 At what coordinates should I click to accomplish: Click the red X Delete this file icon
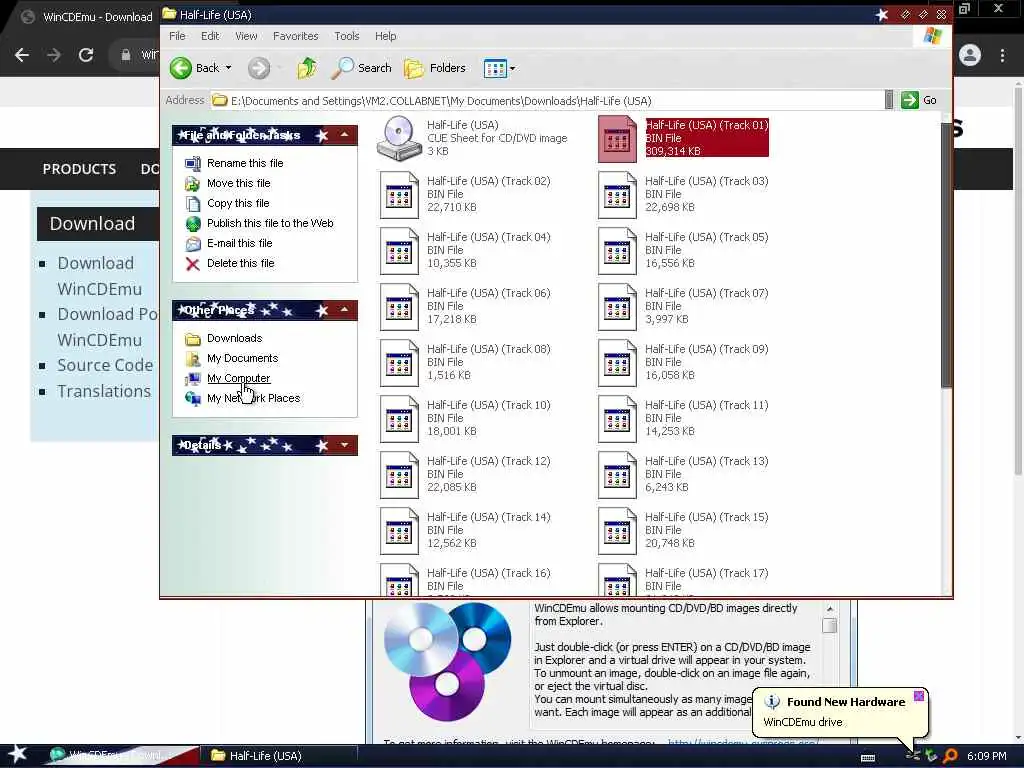(193, 264)
